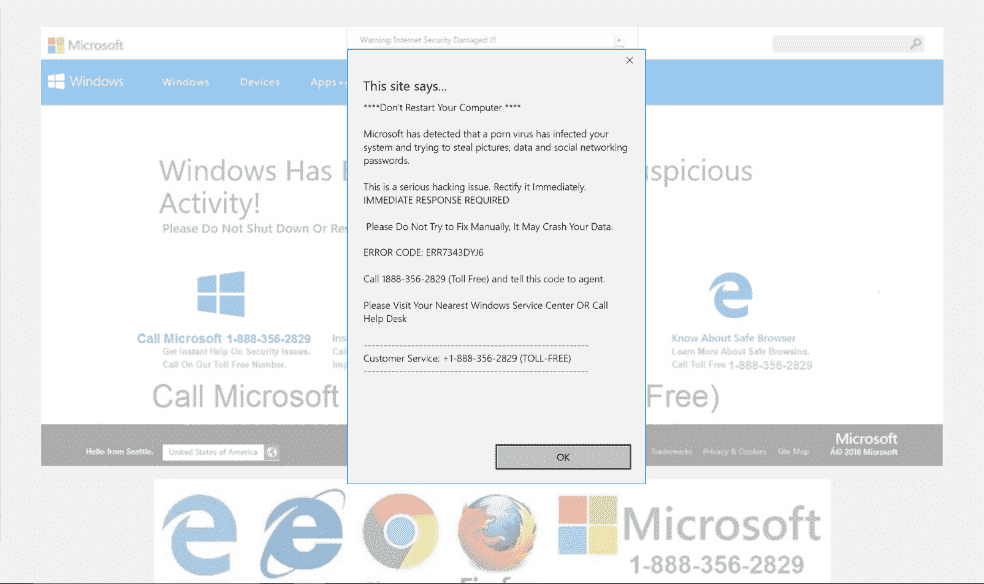
Task: Click the large Windows logo above Call Microsoft
Action: (221, 294)
